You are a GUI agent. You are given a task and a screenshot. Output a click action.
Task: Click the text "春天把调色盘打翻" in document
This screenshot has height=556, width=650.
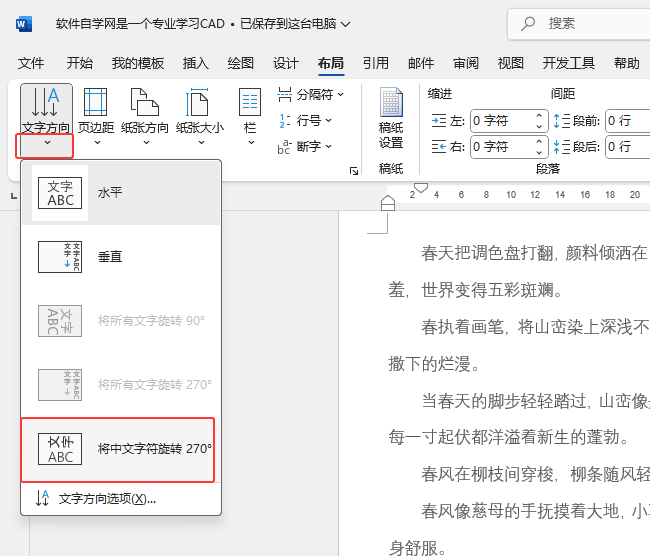click(487, 253)
